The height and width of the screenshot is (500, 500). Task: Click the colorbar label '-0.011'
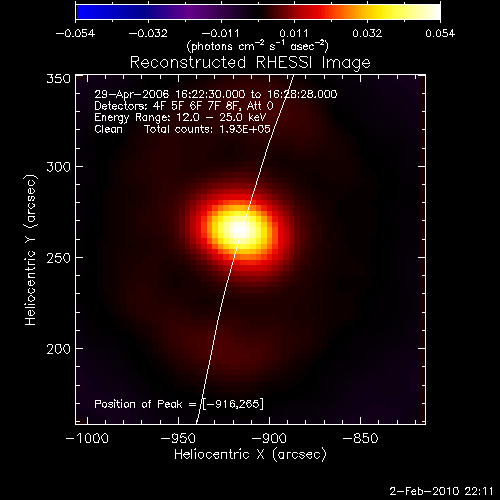click(x=221, y=33)
